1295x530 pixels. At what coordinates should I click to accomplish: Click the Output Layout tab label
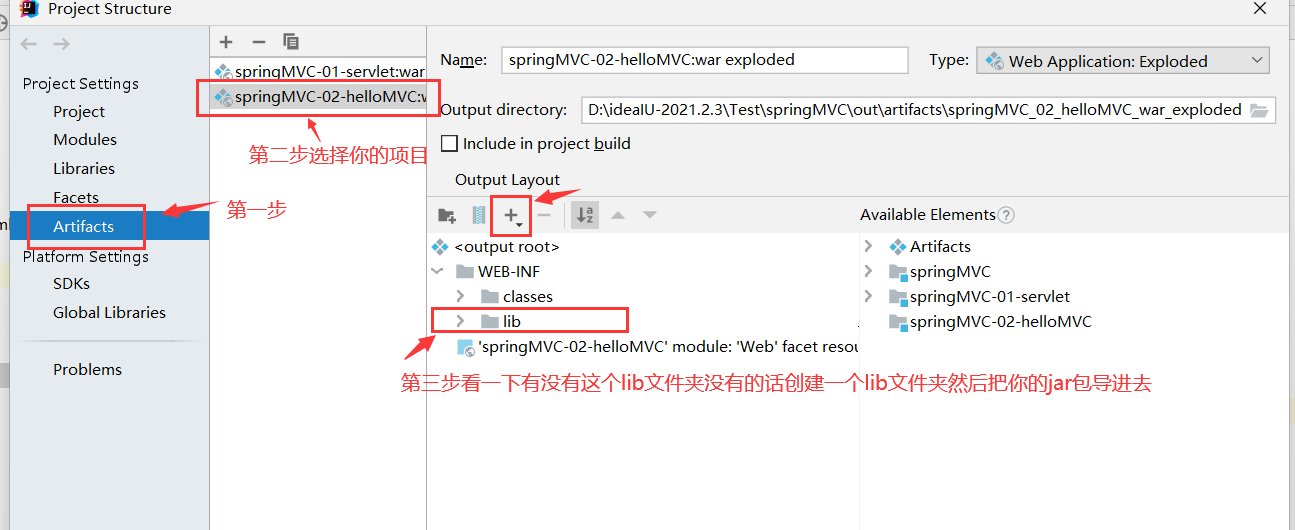[x=507, y=180]
